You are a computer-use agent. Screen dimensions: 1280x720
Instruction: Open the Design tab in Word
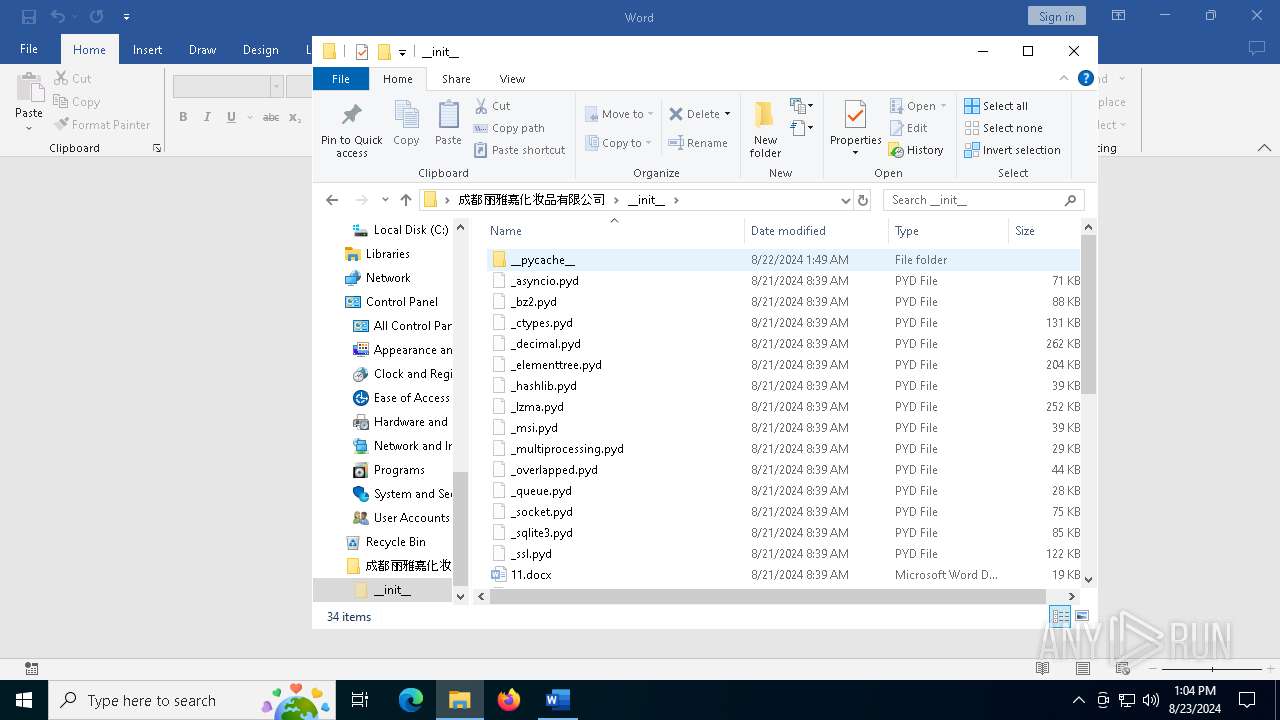[260, 50]
